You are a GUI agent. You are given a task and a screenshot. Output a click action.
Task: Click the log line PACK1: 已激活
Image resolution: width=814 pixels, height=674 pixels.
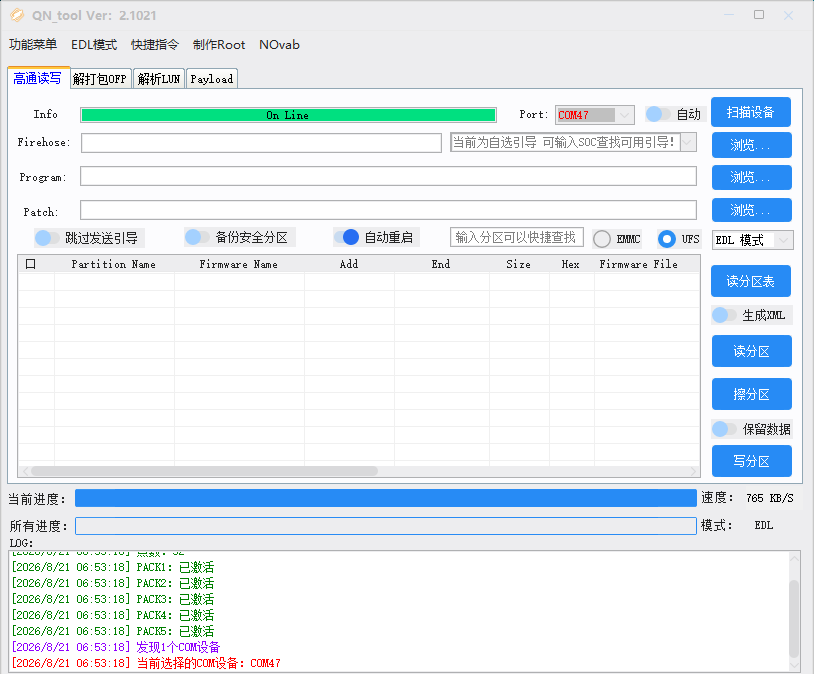[113, 568]
